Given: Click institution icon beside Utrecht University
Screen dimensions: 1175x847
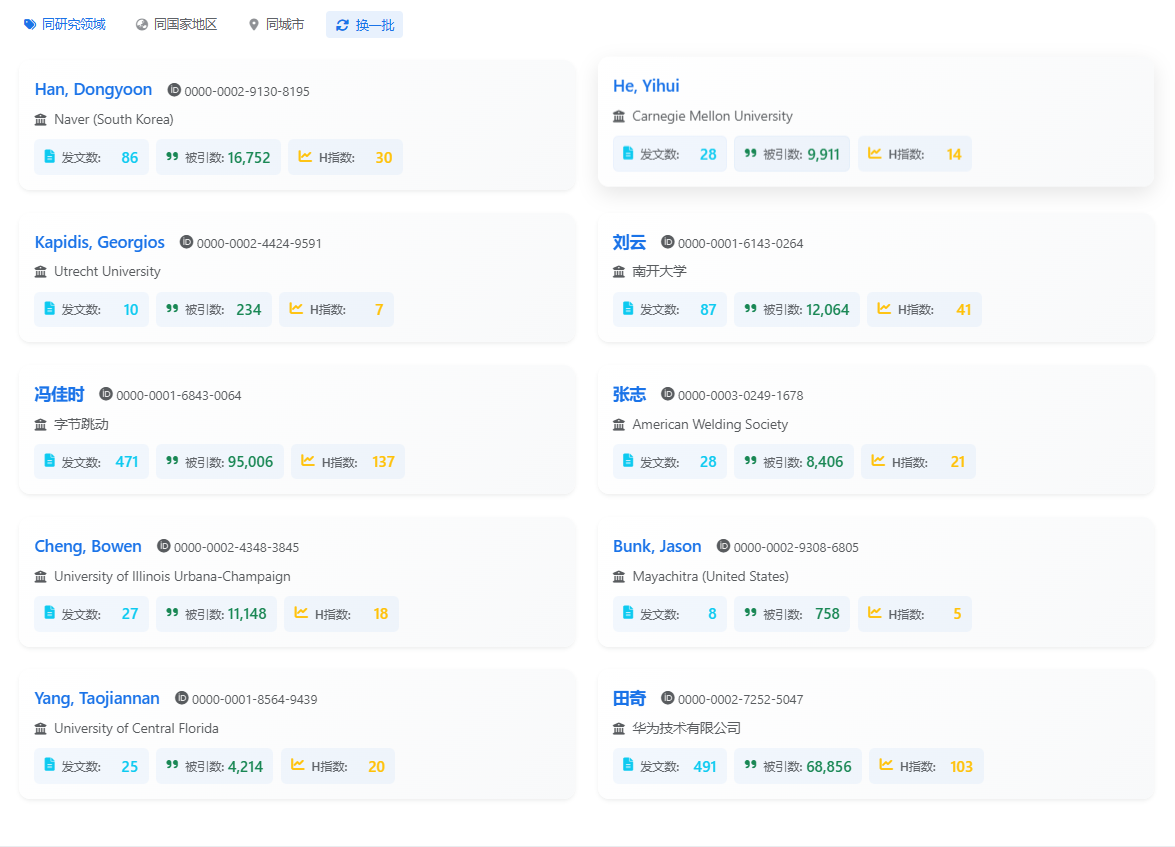Looking at the screenshot, I should point(41,272).
